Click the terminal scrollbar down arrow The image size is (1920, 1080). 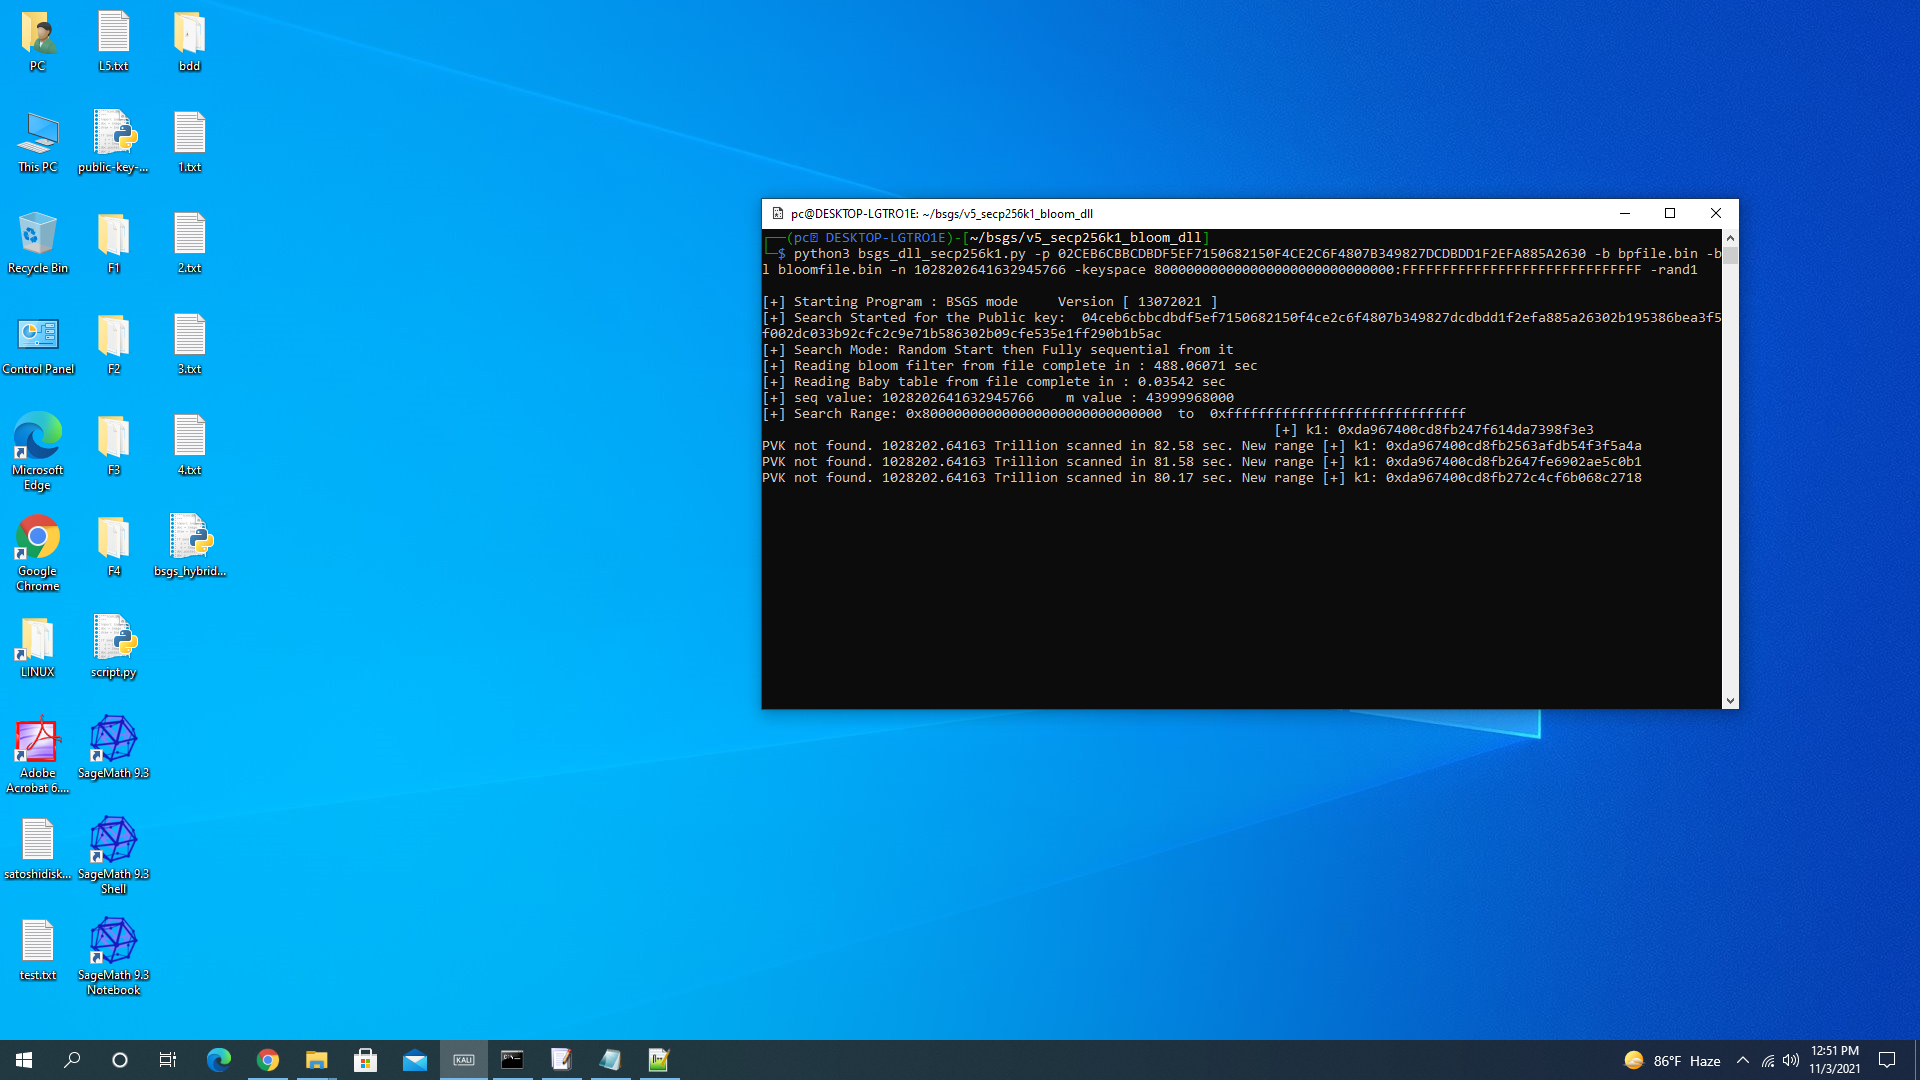pyautogui.click(x=1730, y=701)
